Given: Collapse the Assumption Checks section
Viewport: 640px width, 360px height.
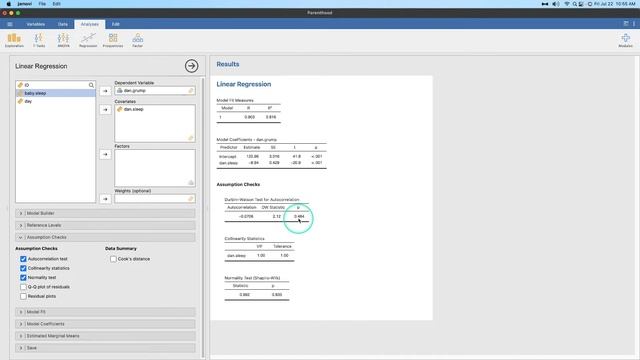Looking at the screenshot, I should coord(105,237).
